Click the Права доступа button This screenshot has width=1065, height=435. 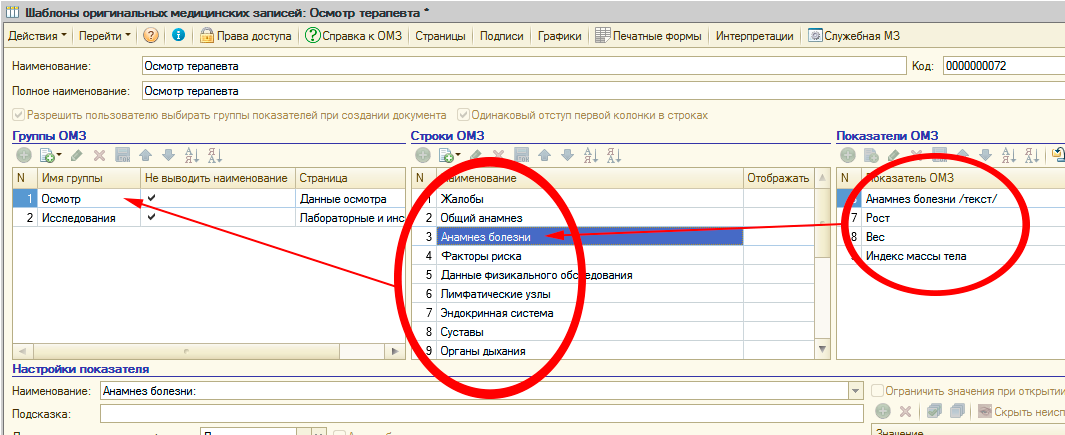click(246, 36)
